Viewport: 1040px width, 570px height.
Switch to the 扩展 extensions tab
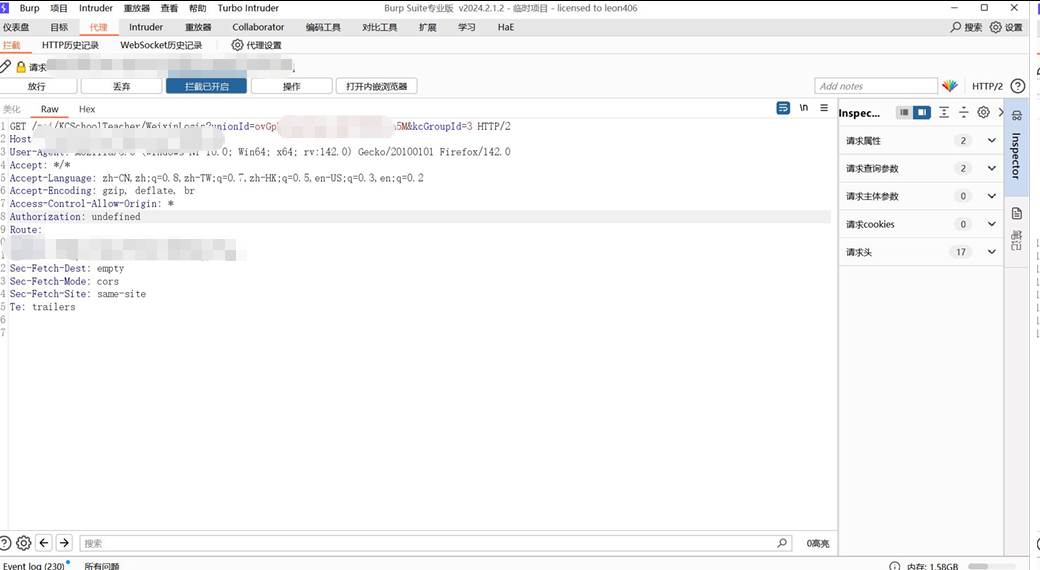point(428,27)
